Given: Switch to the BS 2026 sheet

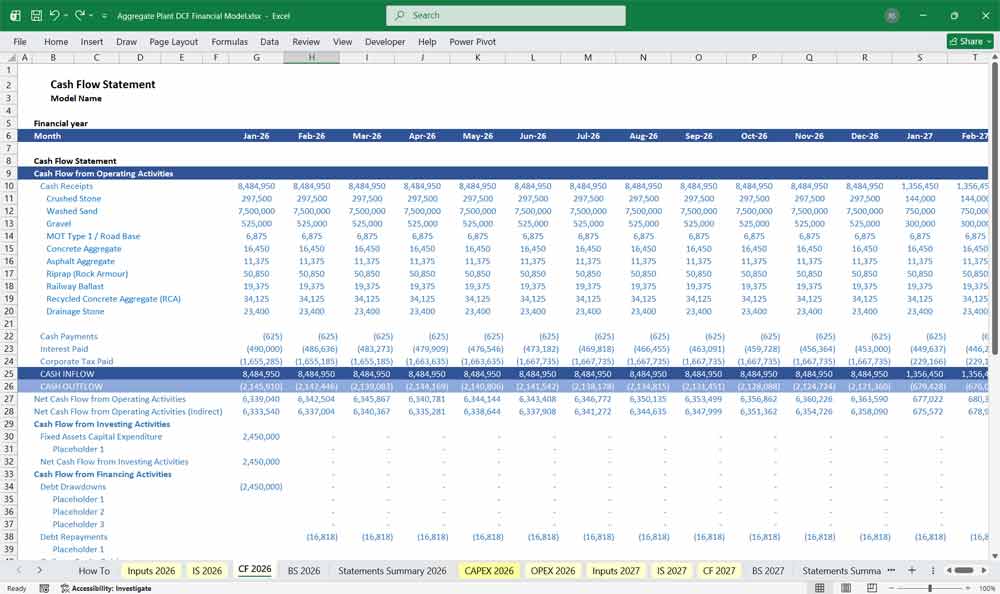Looking at the screenshot, I should click(304, 571).
